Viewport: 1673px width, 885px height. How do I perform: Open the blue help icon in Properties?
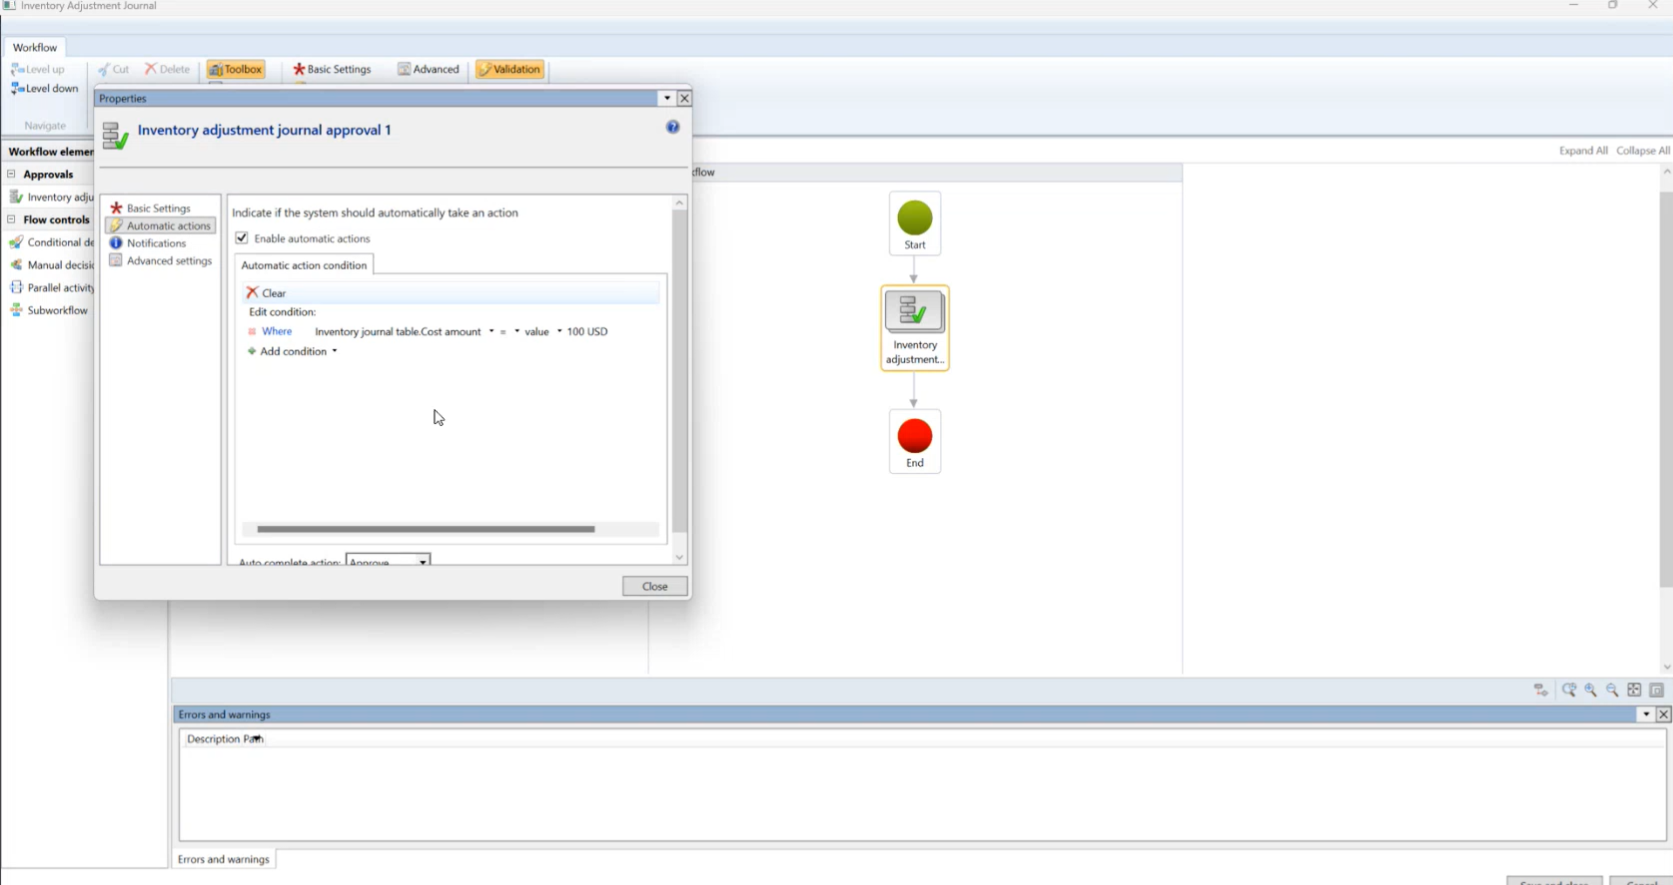pyautogui.click(x=673, y=127)
